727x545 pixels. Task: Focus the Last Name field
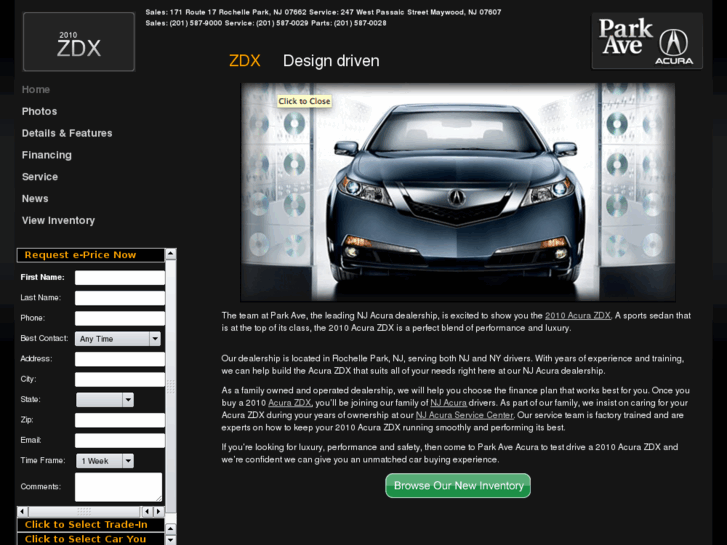tap(120, 298)
